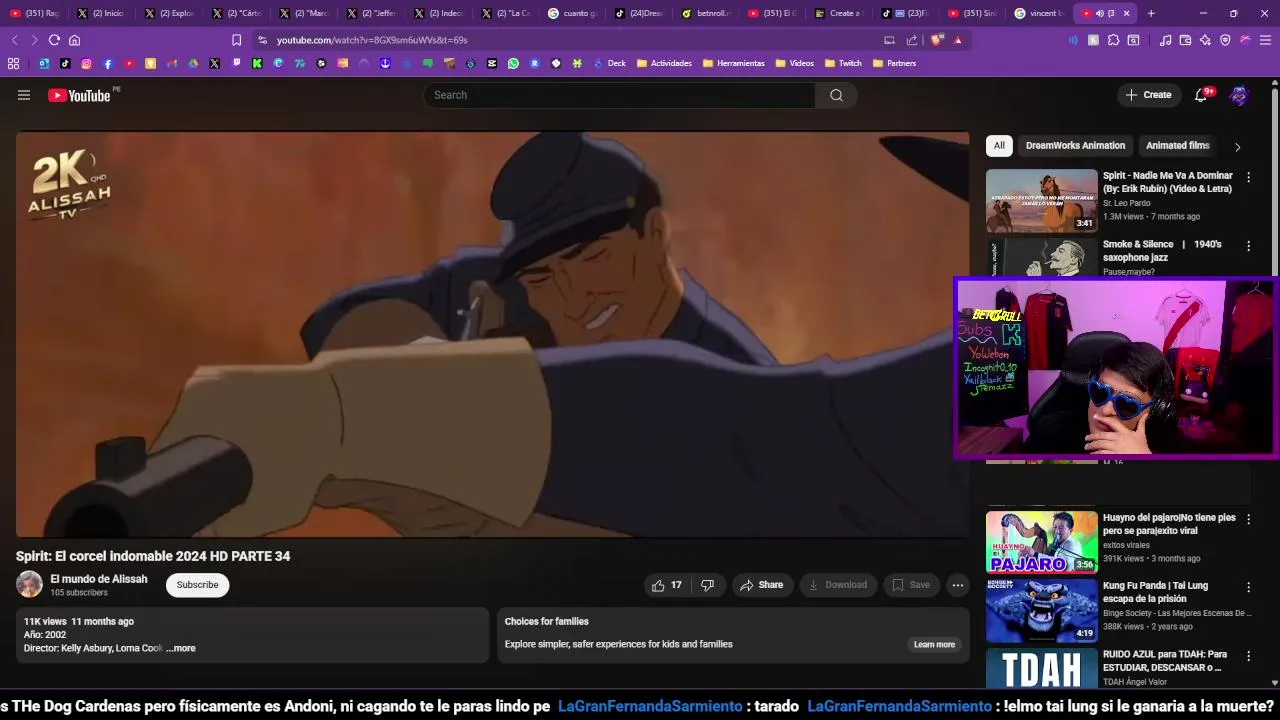1280x720 pixels.
Task: Open the WhatsApp bookmark icon
Action: (x=513, y=63)
